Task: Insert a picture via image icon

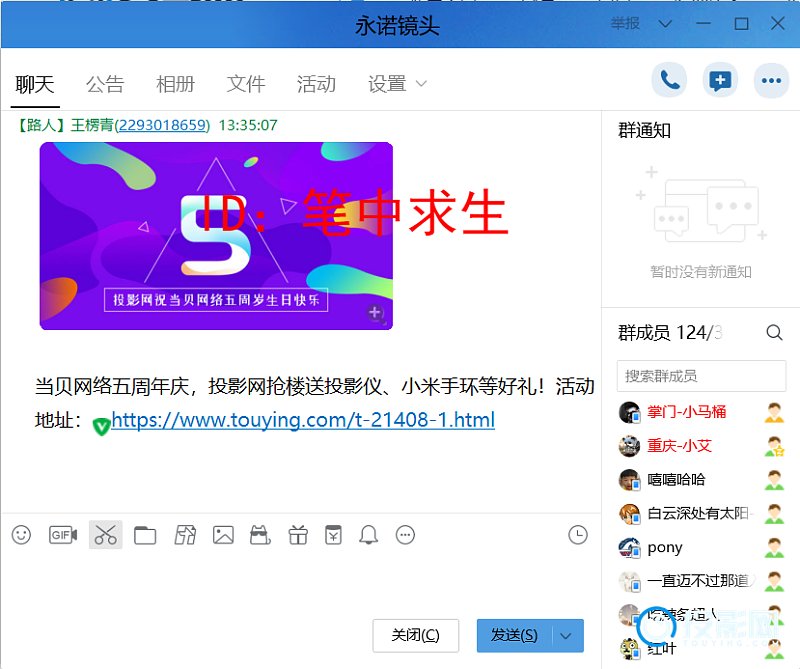Action: point(223,535)
